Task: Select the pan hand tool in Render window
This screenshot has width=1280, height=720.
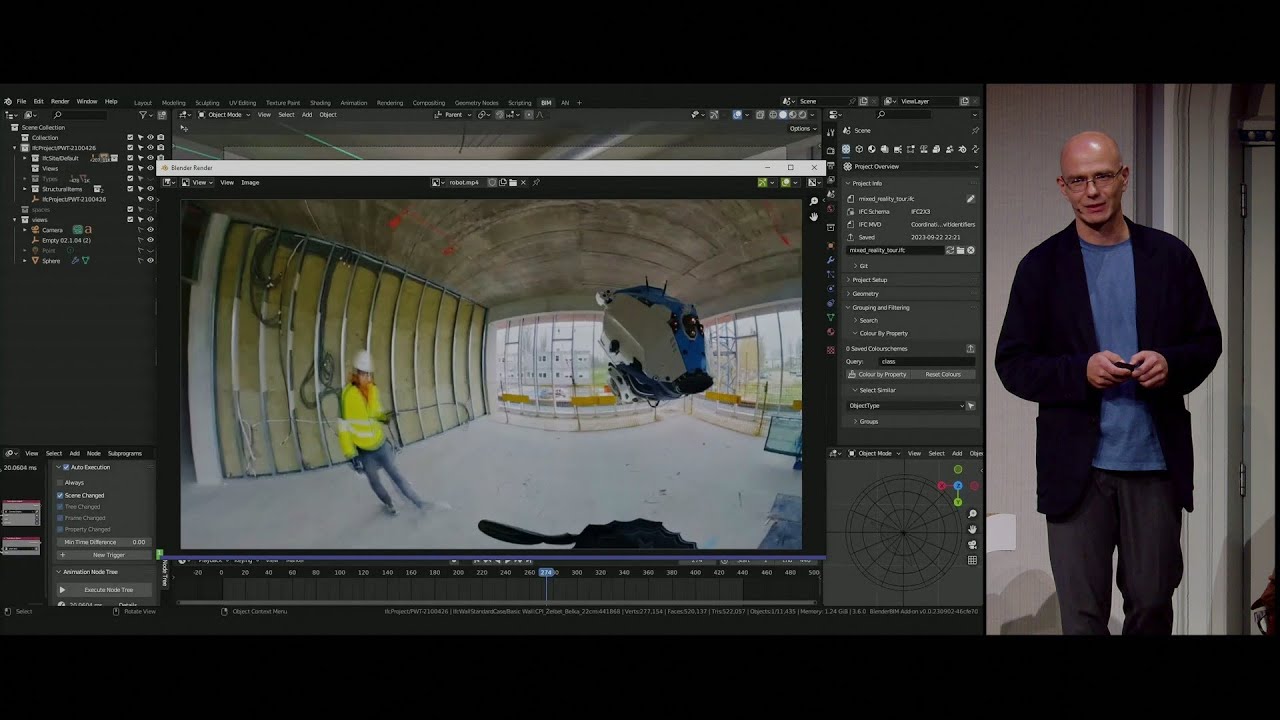Action: click(x=813, y=216)
